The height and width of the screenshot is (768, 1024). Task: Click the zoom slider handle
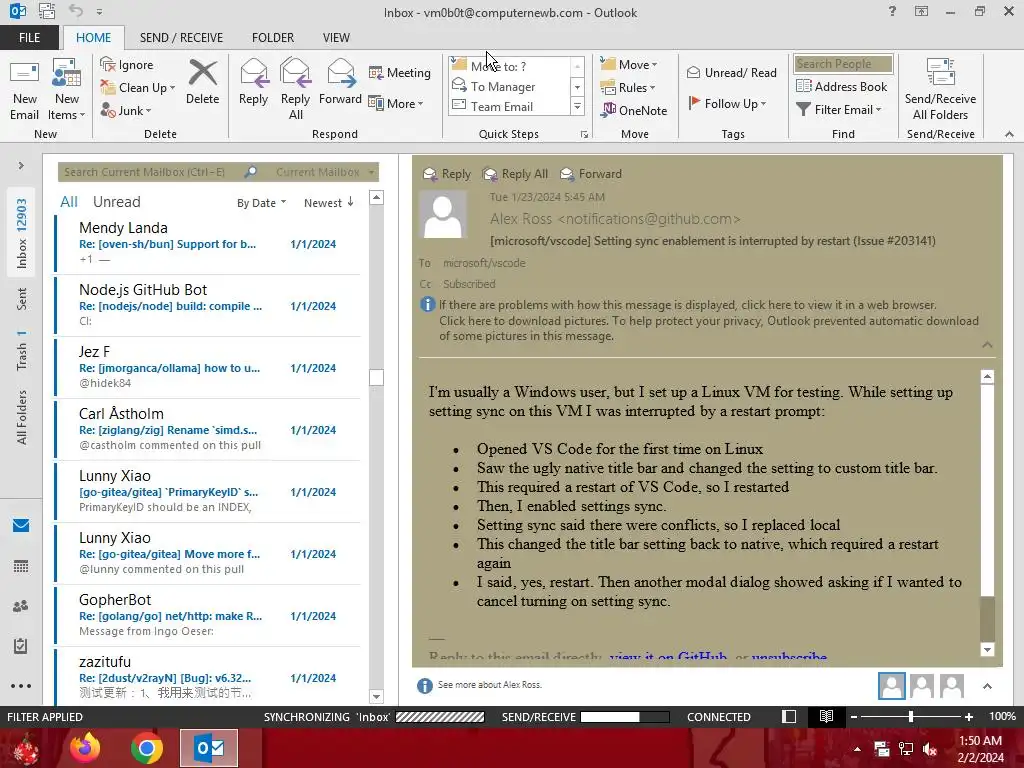point(910,717)
